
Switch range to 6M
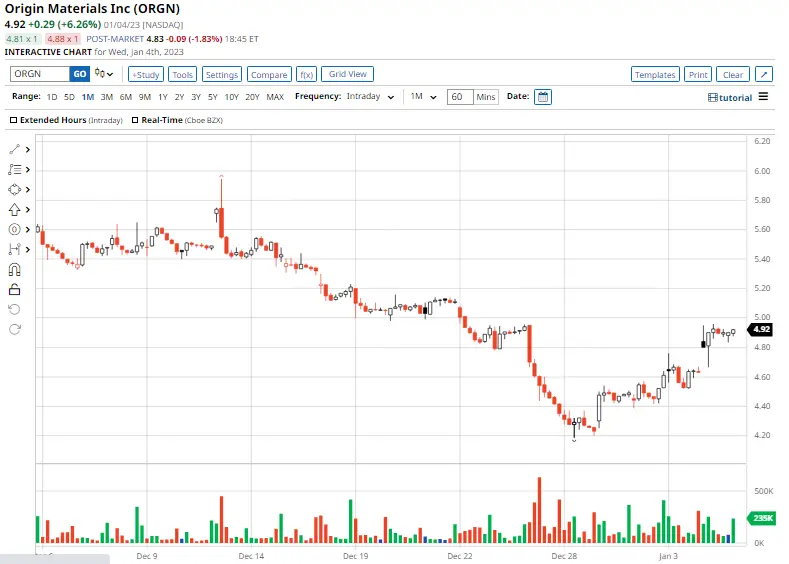point(126,97)
